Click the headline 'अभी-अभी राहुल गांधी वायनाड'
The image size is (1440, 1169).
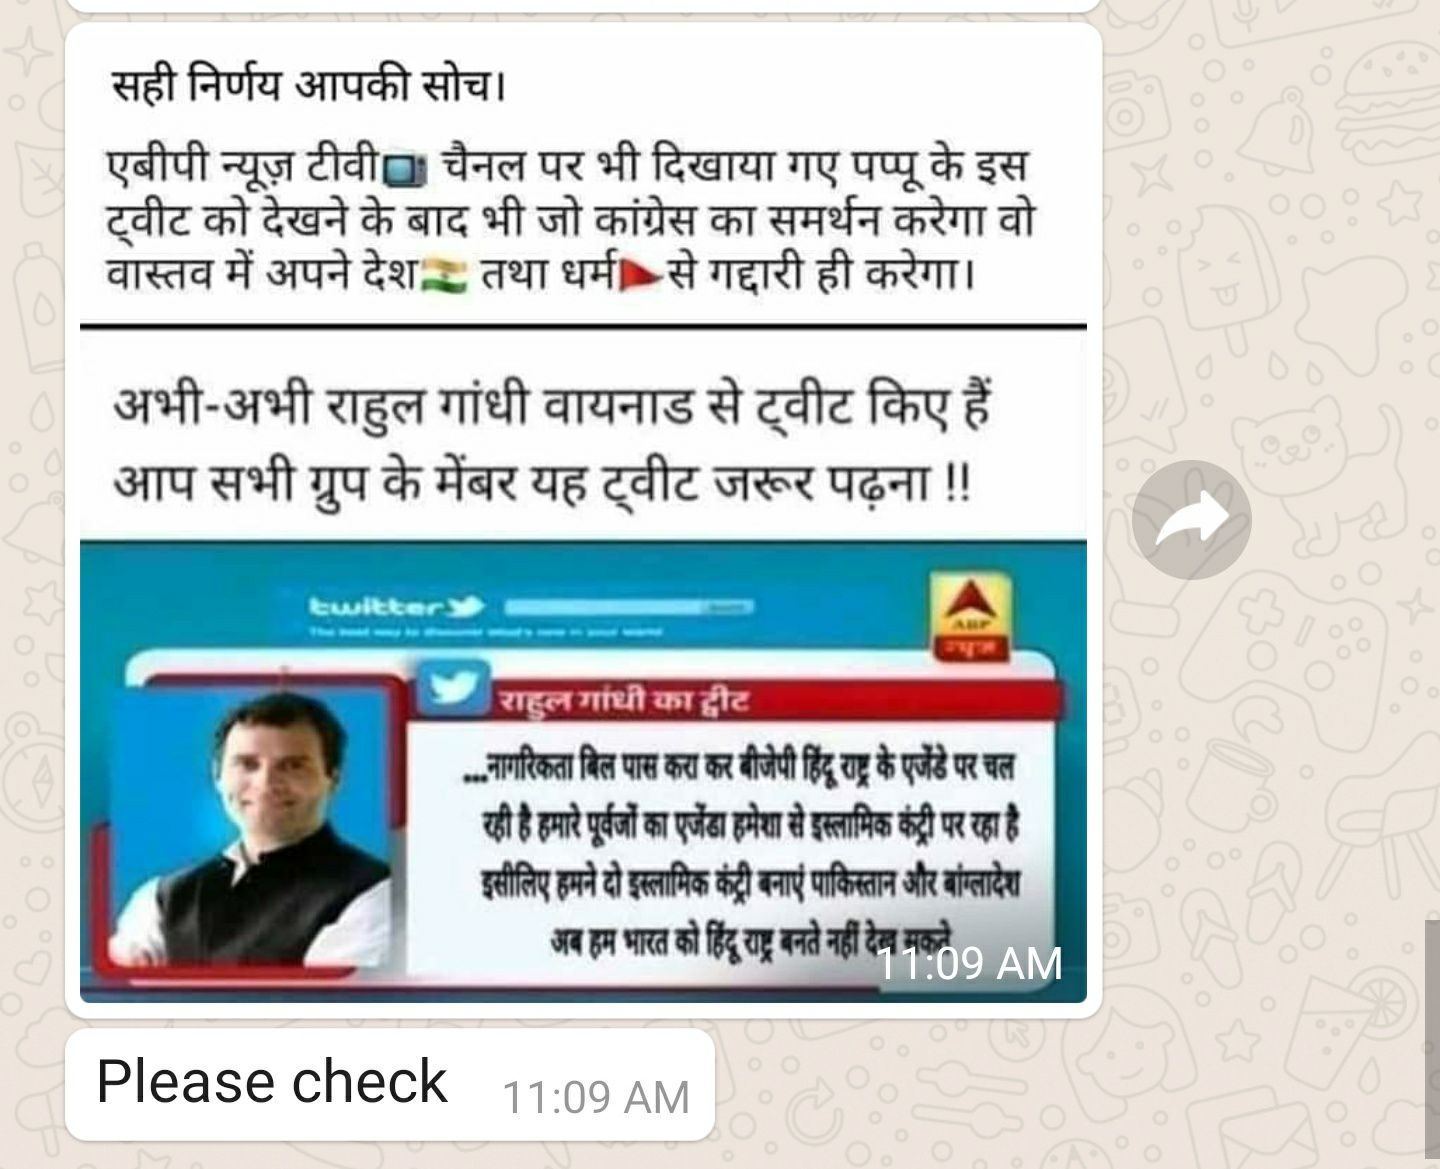(552, 406)
